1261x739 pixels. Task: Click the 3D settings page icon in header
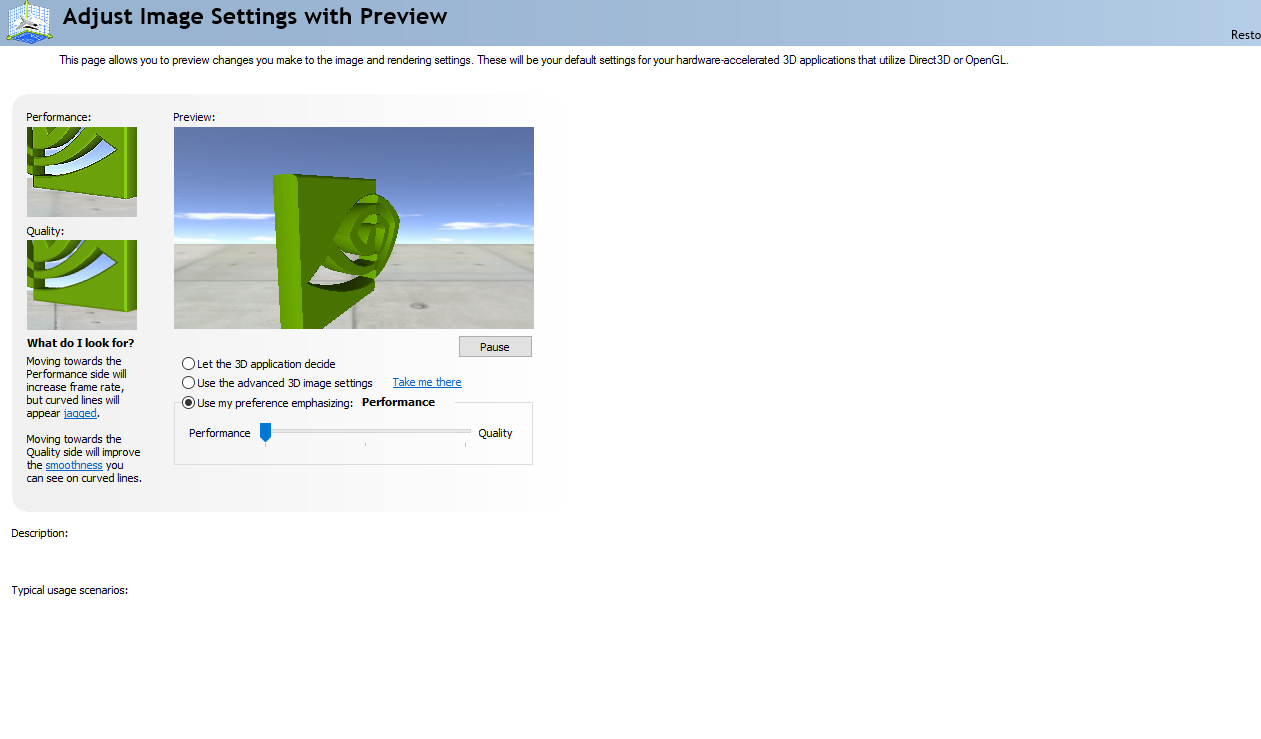(29, 21)
